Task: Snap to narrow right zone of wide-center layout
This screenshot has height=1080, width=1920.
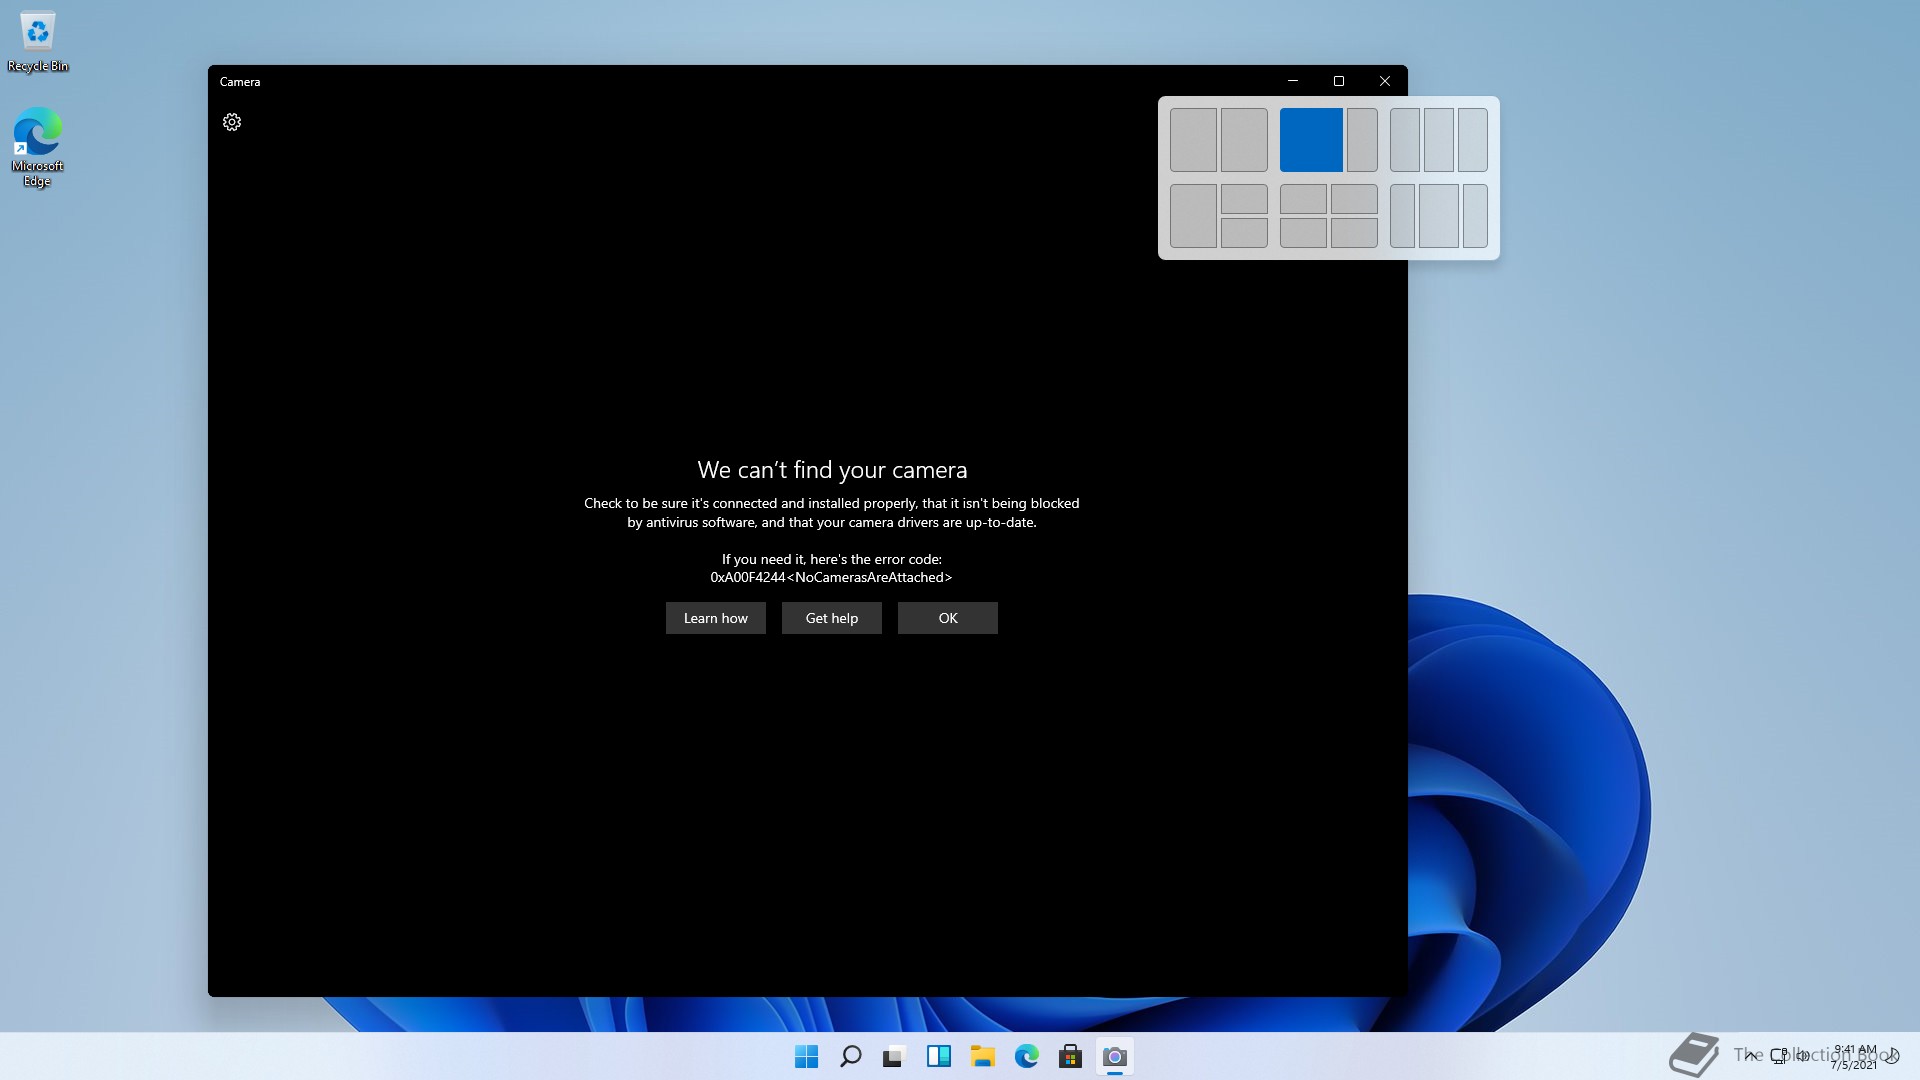Action: 1475,216
